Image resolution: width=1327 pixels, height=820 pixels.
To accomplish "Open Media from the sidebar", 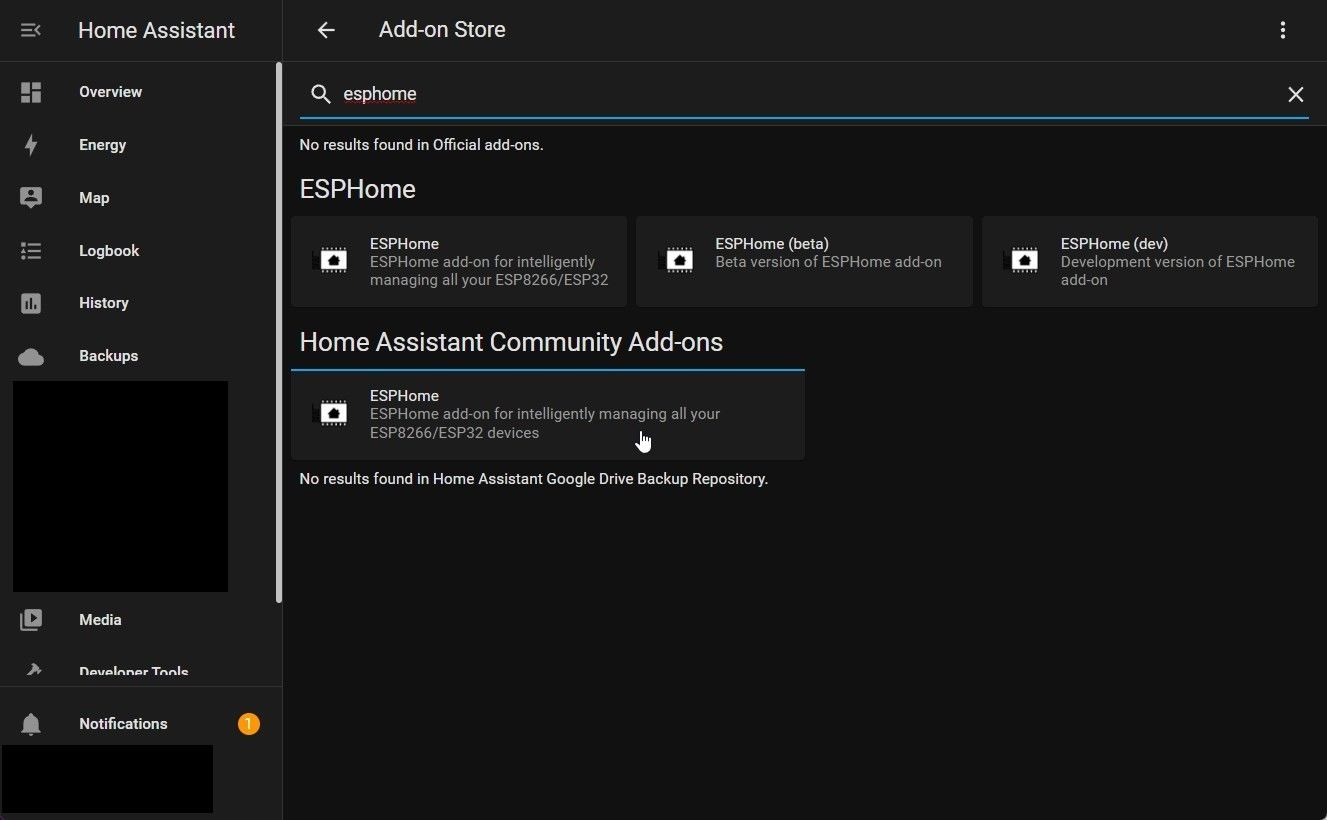I will click(x=100, y=620).
